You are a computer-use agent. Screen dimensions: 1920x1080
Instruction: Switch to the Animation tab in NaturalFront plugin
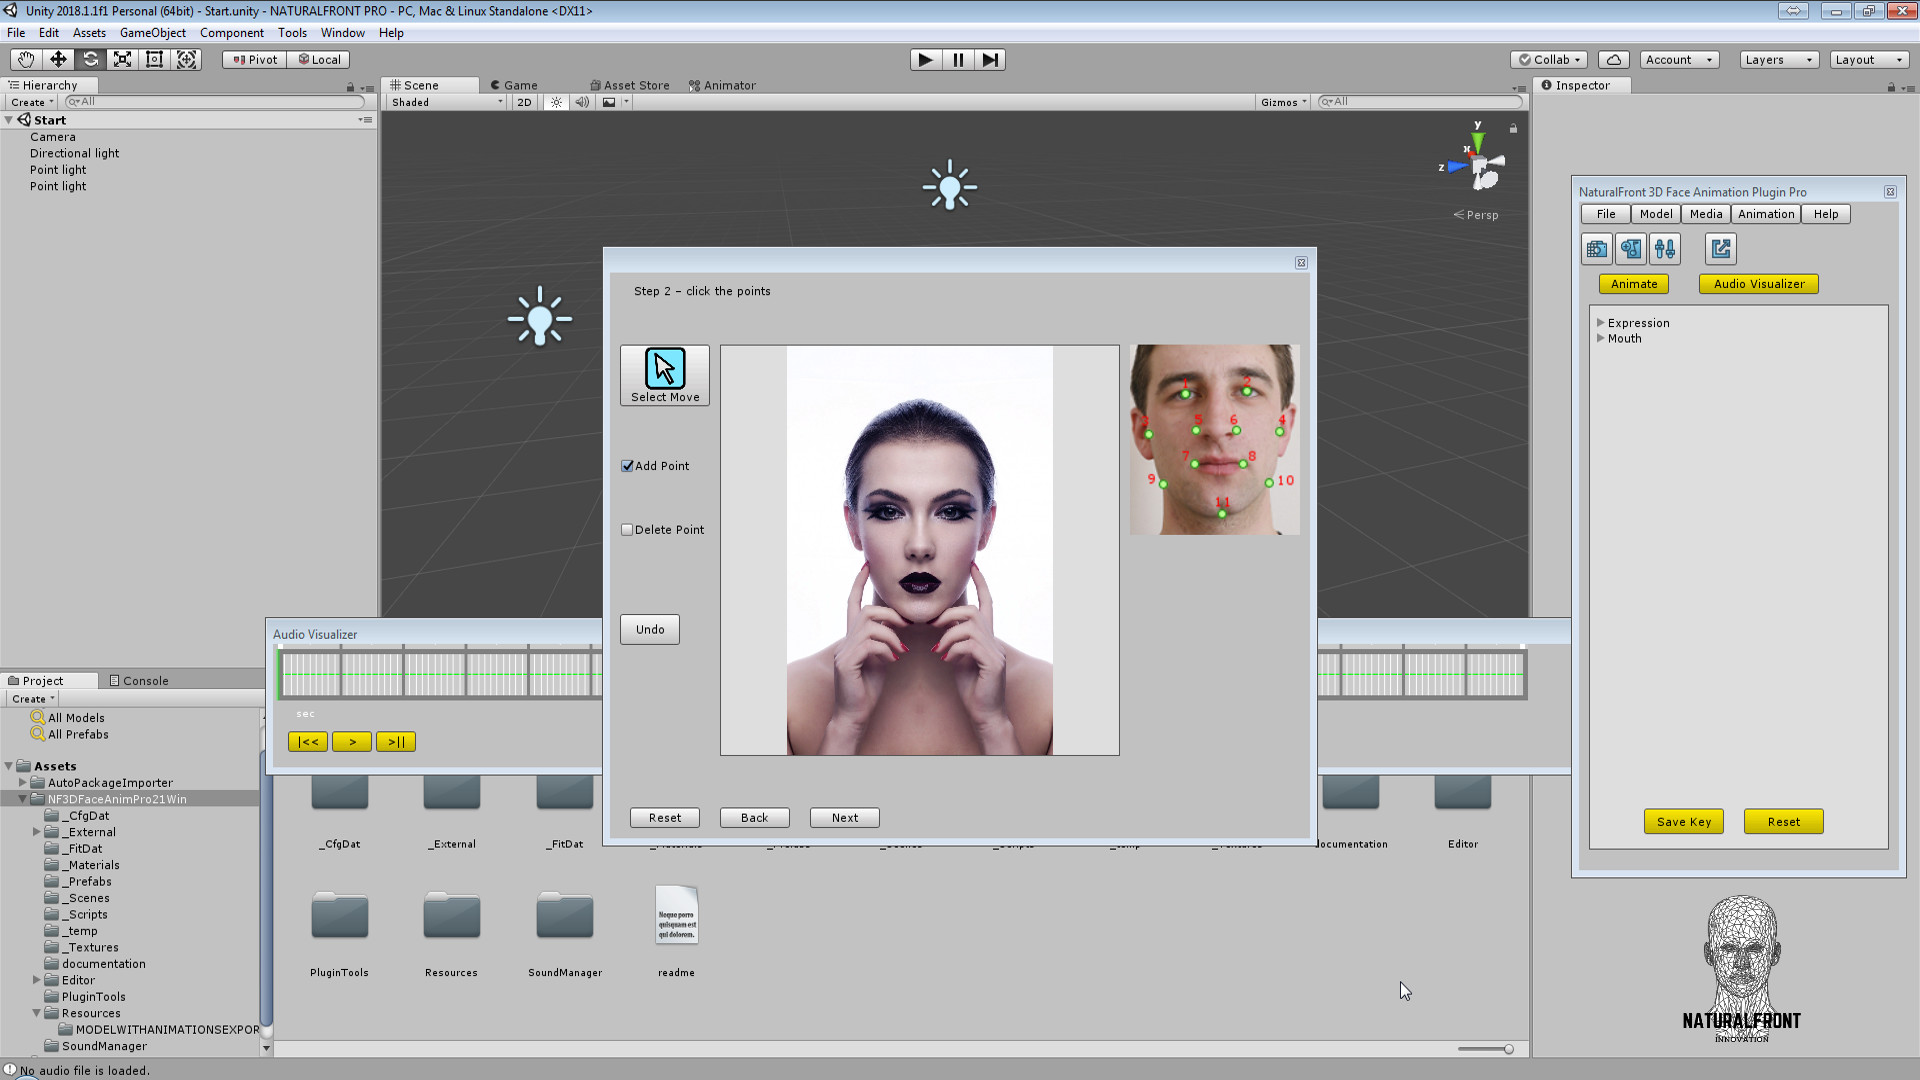click(x=1765, y=213)
